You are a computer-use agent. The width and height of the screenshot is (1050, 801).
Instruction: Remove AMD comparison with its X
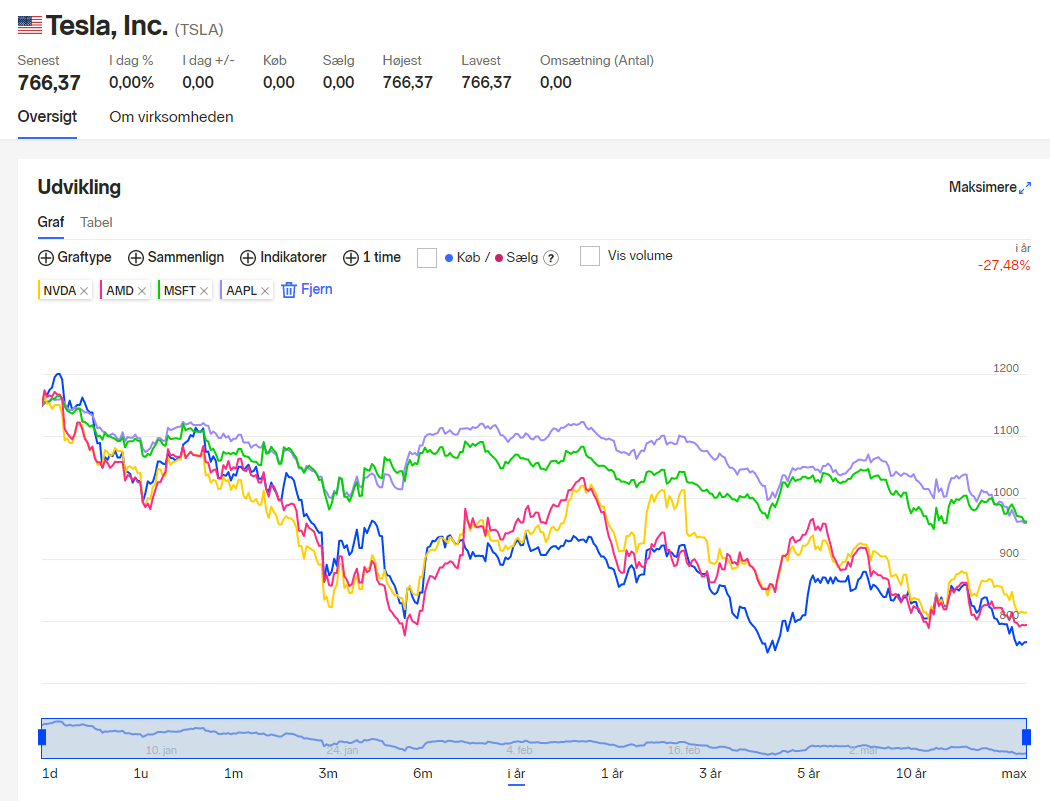[x=141, y=291]
